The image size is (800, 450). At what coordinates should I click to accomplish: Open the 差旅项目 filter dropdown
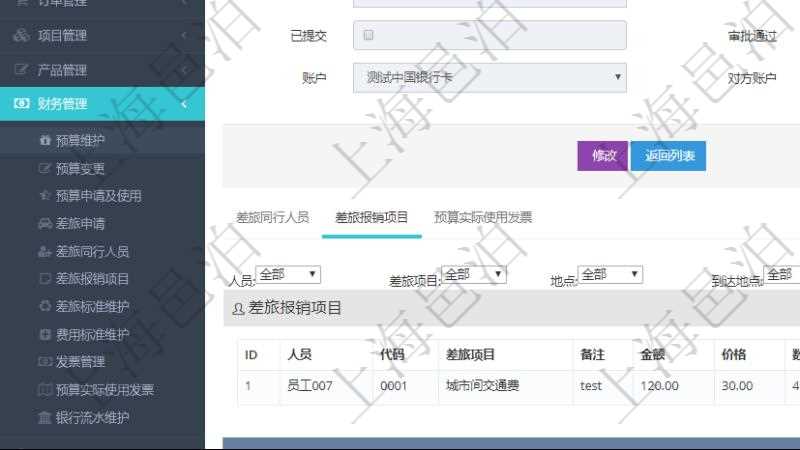pyautogui.click(x=474, y=274)
